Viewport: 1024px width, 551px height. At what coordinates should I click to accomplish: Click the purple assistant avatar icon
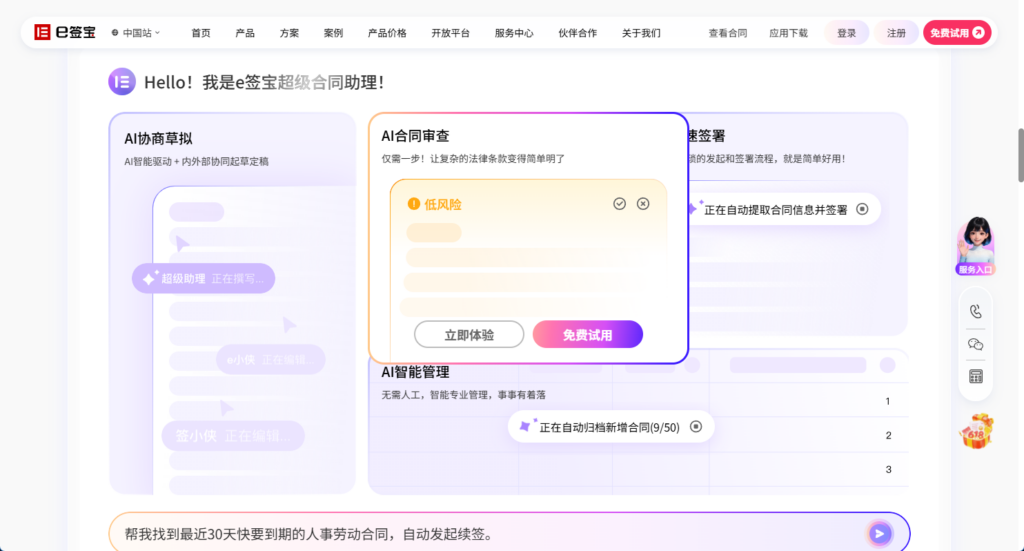coord(122,82)
